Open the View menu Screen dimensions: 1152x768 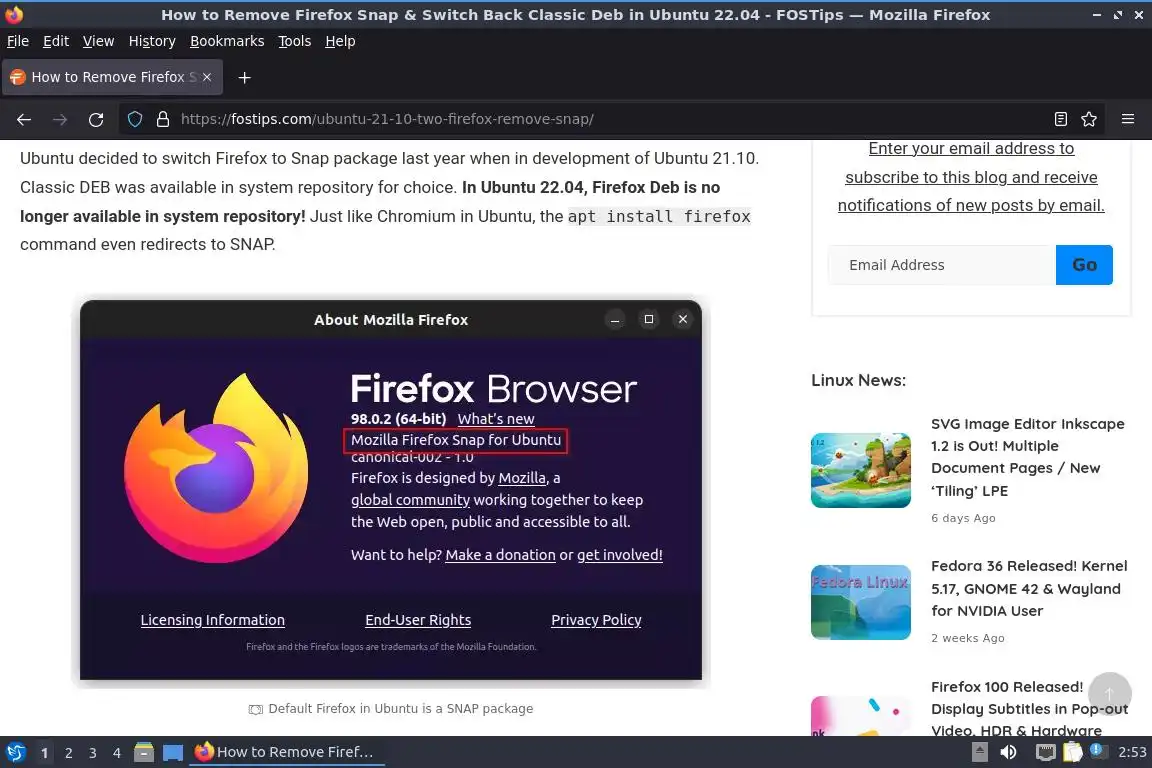(x=98, y=41)
